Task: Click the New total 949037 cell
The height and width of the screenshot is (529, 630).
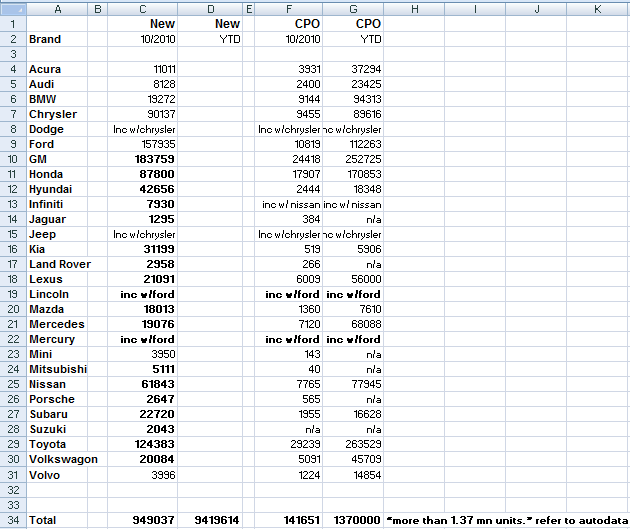Action: (143, 520)
